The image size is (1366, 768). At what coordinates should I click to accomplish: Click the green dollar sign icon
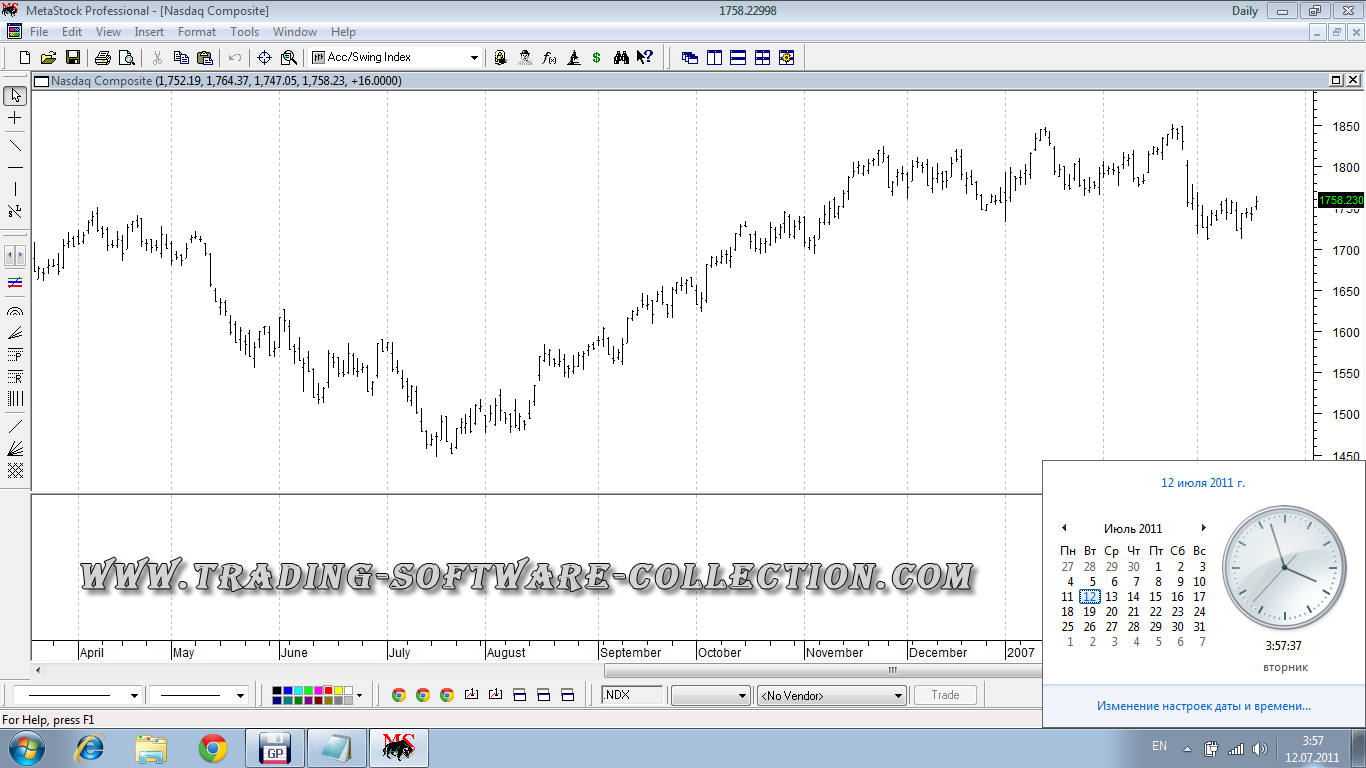tap(596, 58)
